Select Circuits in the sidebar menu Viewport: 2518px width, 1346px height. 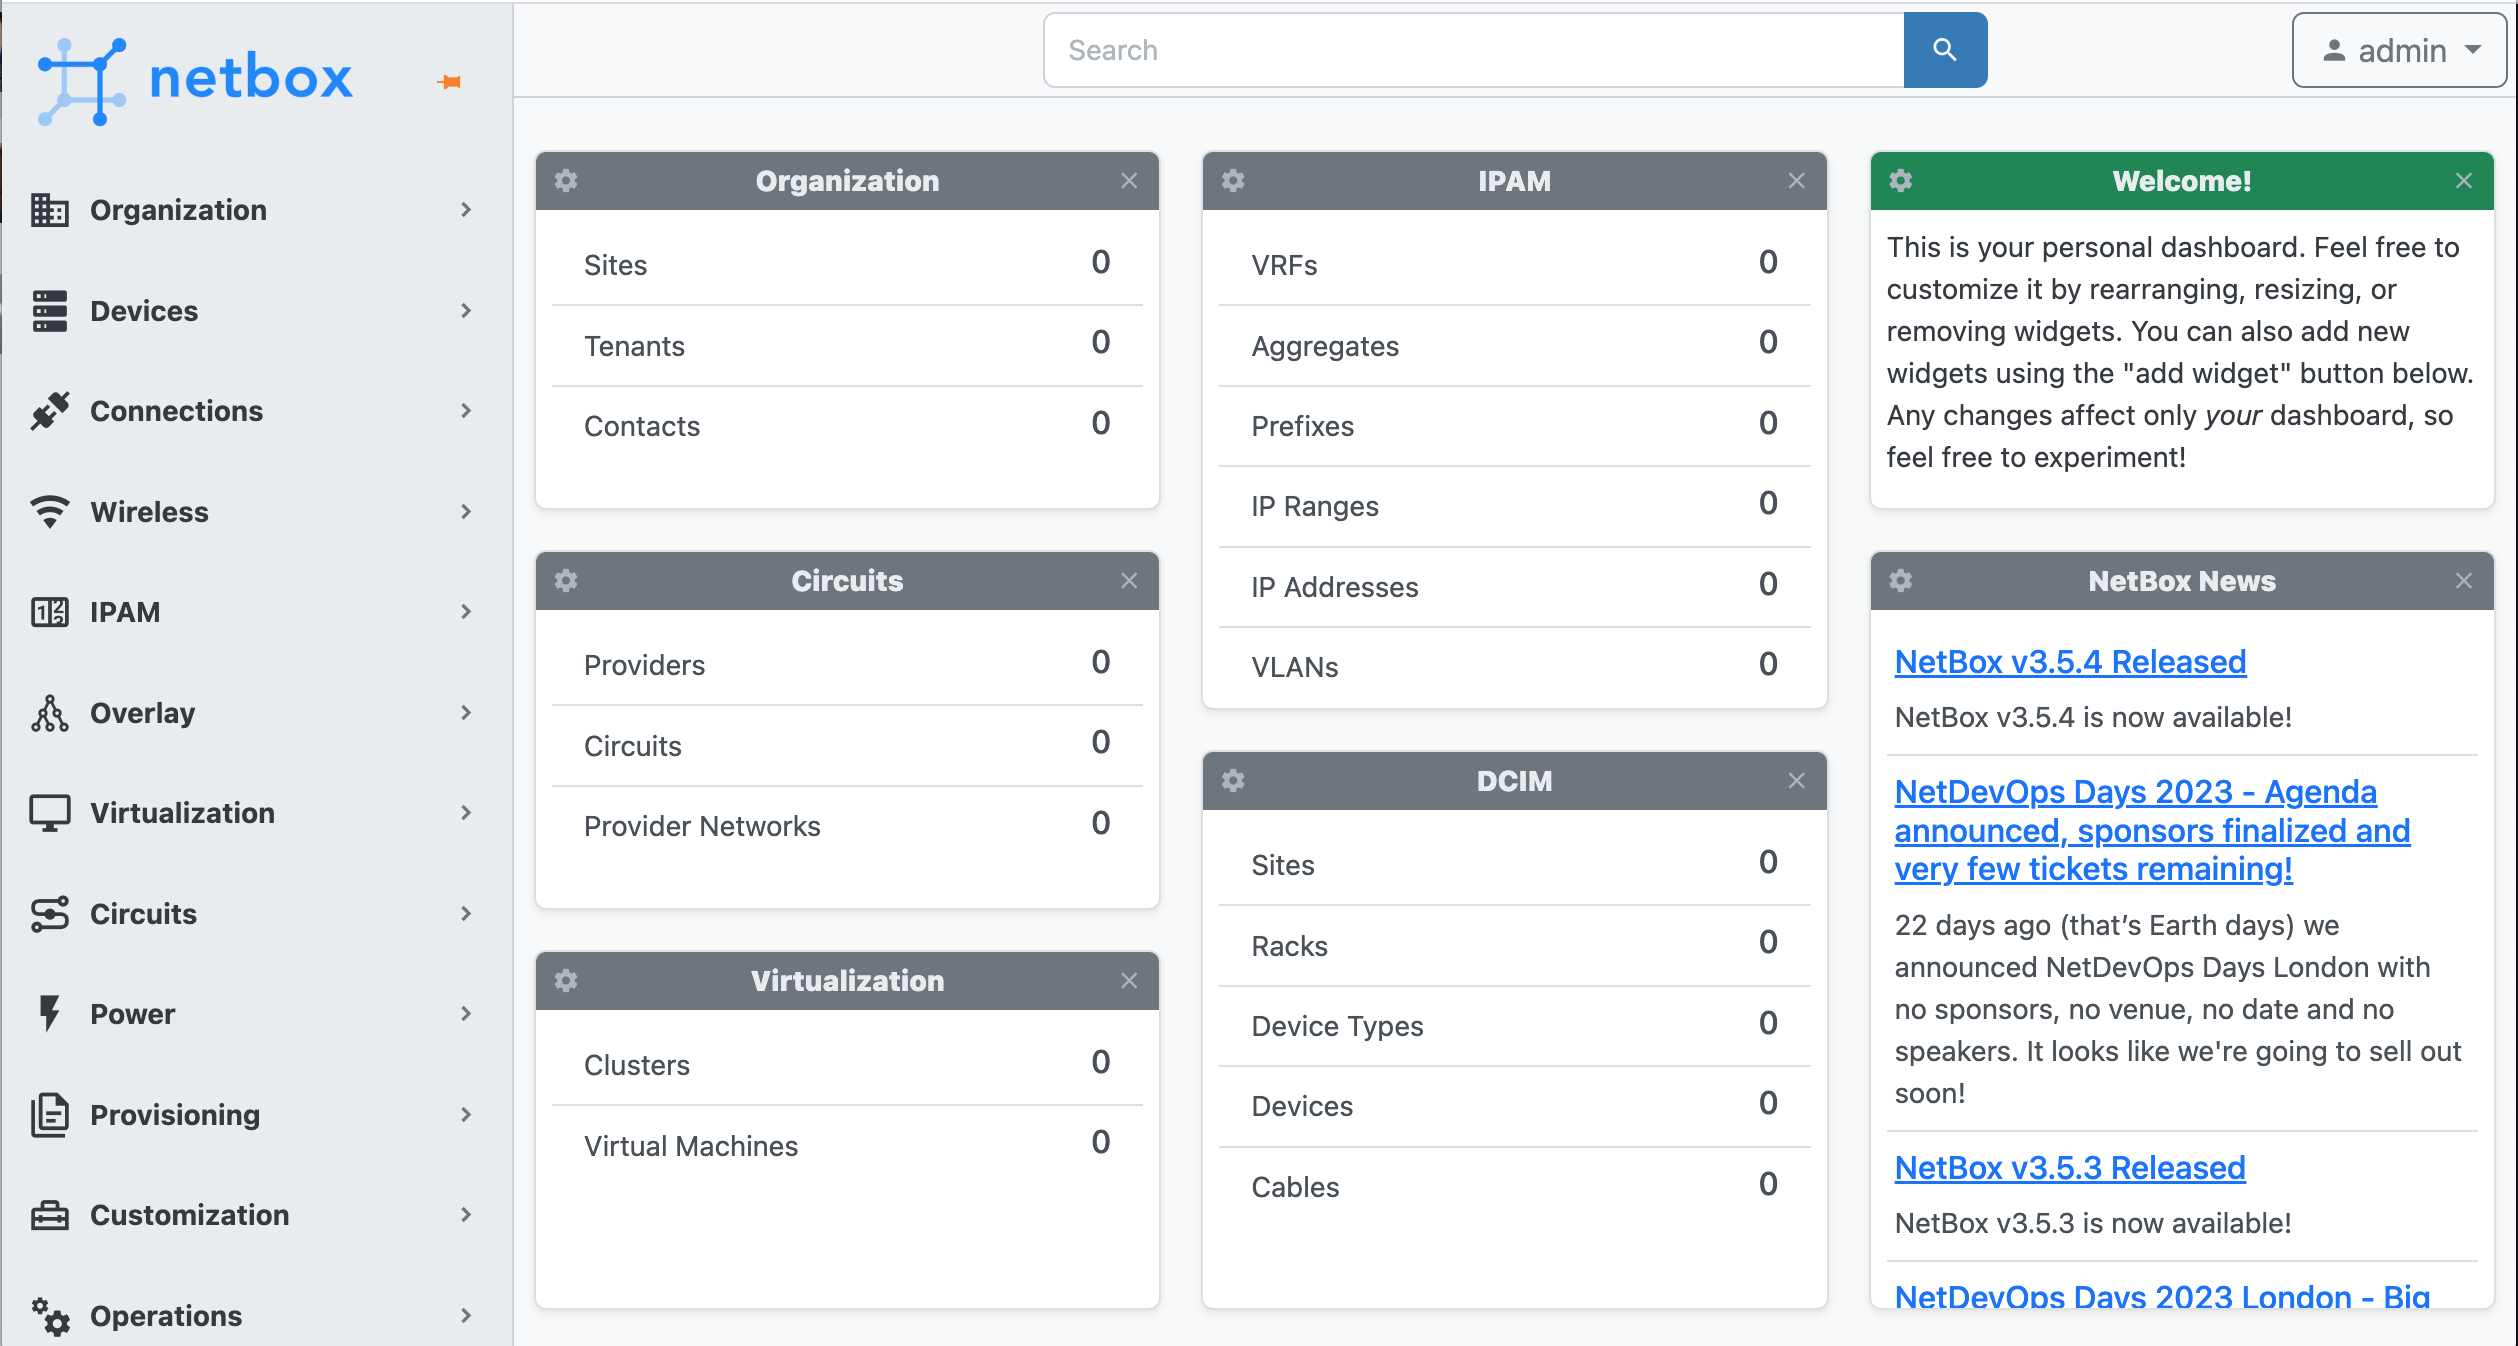[x=142, y=913]
